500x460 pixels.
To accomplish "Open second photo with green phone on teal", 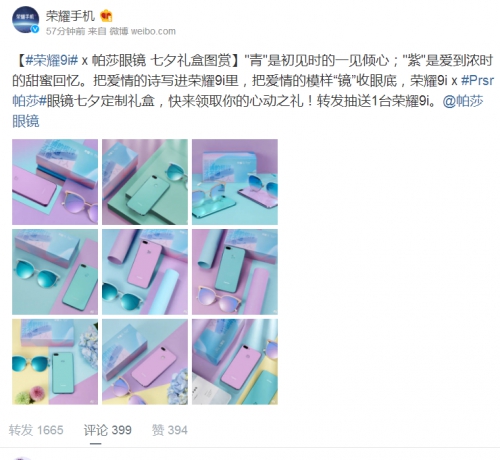I will click(145, 182).
